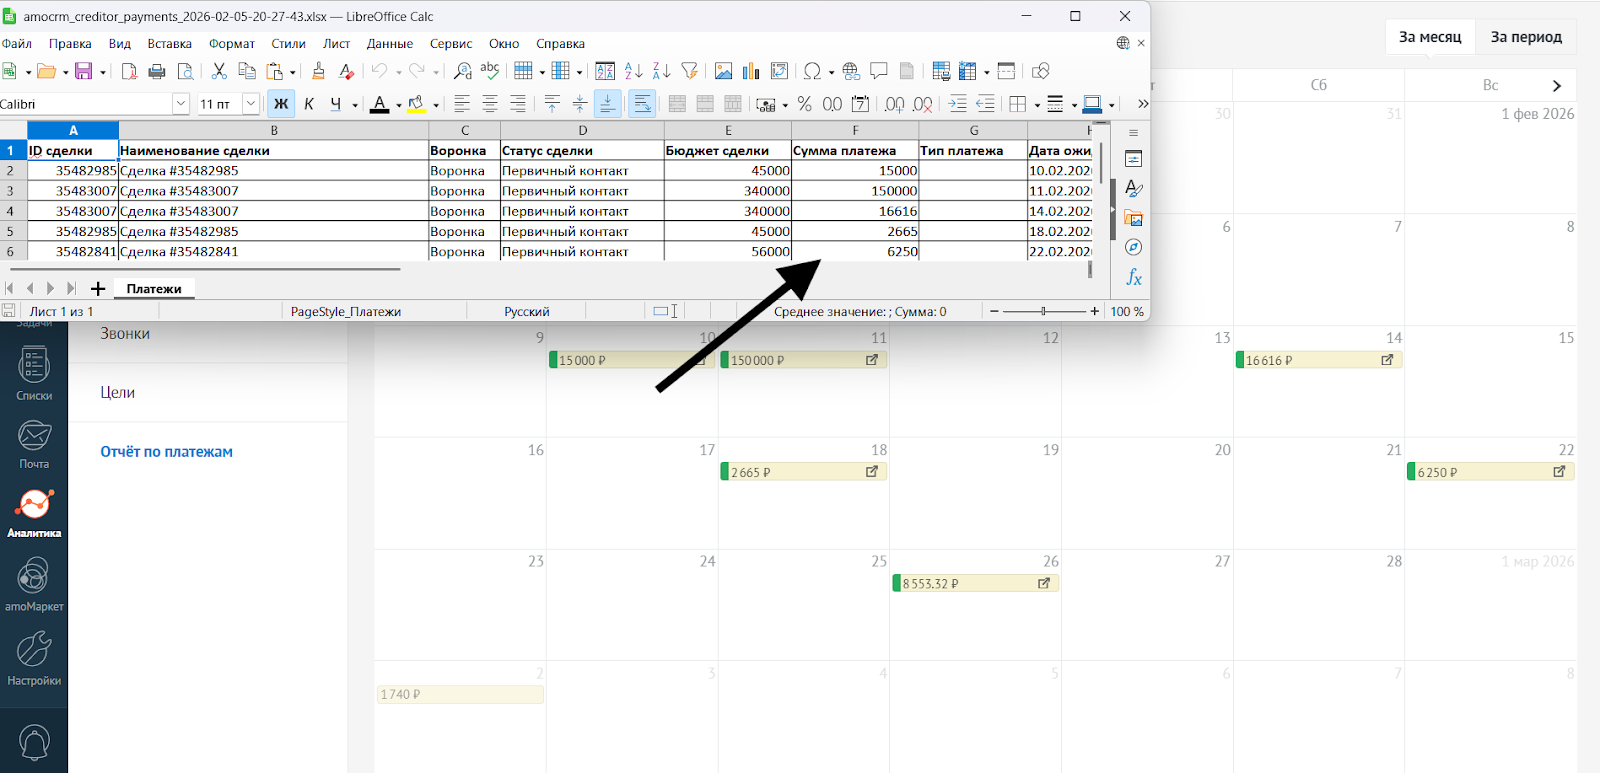
Task: Expand the font size dropdown
Action: coord(251,104)
